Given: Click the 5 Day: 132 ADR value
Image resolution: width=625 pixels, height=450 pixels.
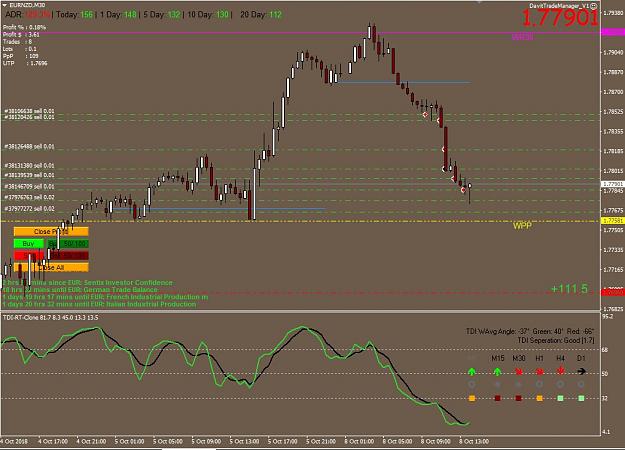Looking at the screenshot, I should (162, 15).
